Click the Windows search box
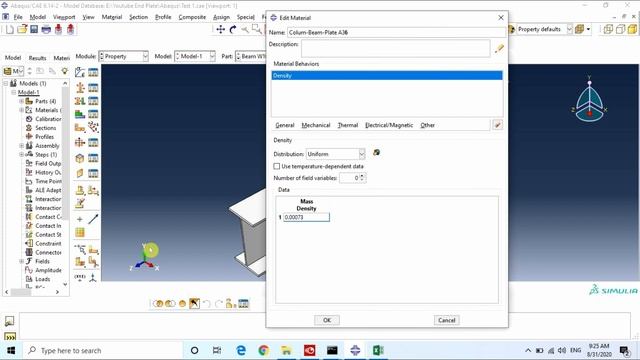The width and height of the screenshot is (640, 360). pyautogui.click(x=104, y=350)
